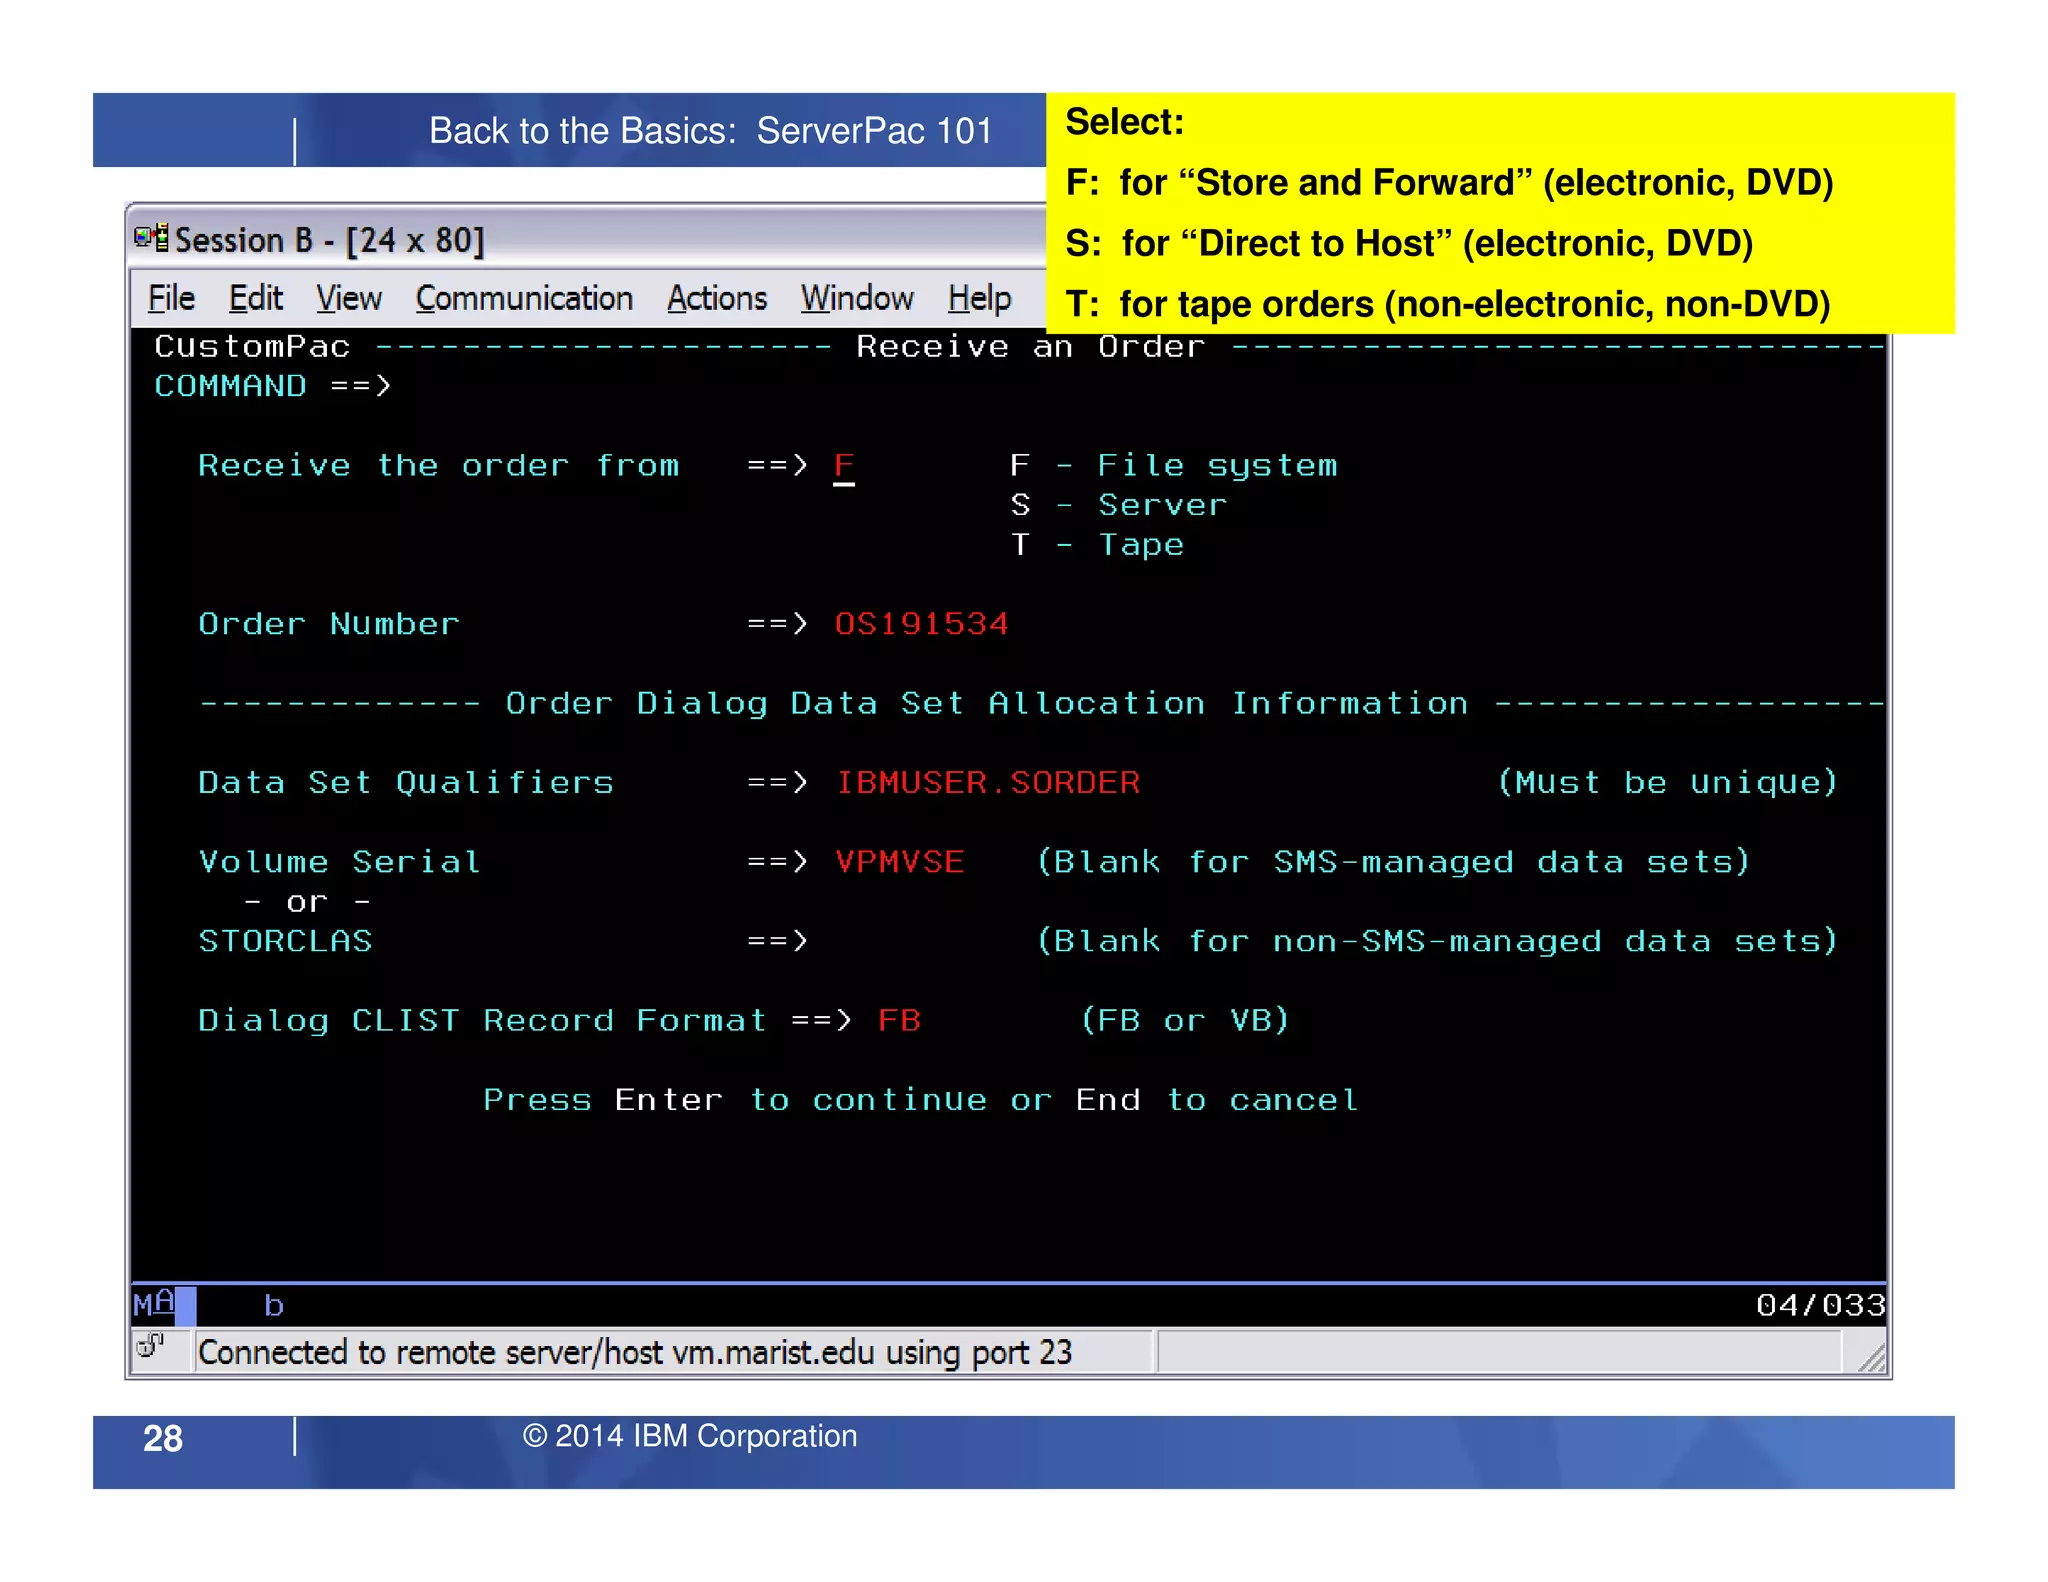Open the Help menu

coord(979,298)
